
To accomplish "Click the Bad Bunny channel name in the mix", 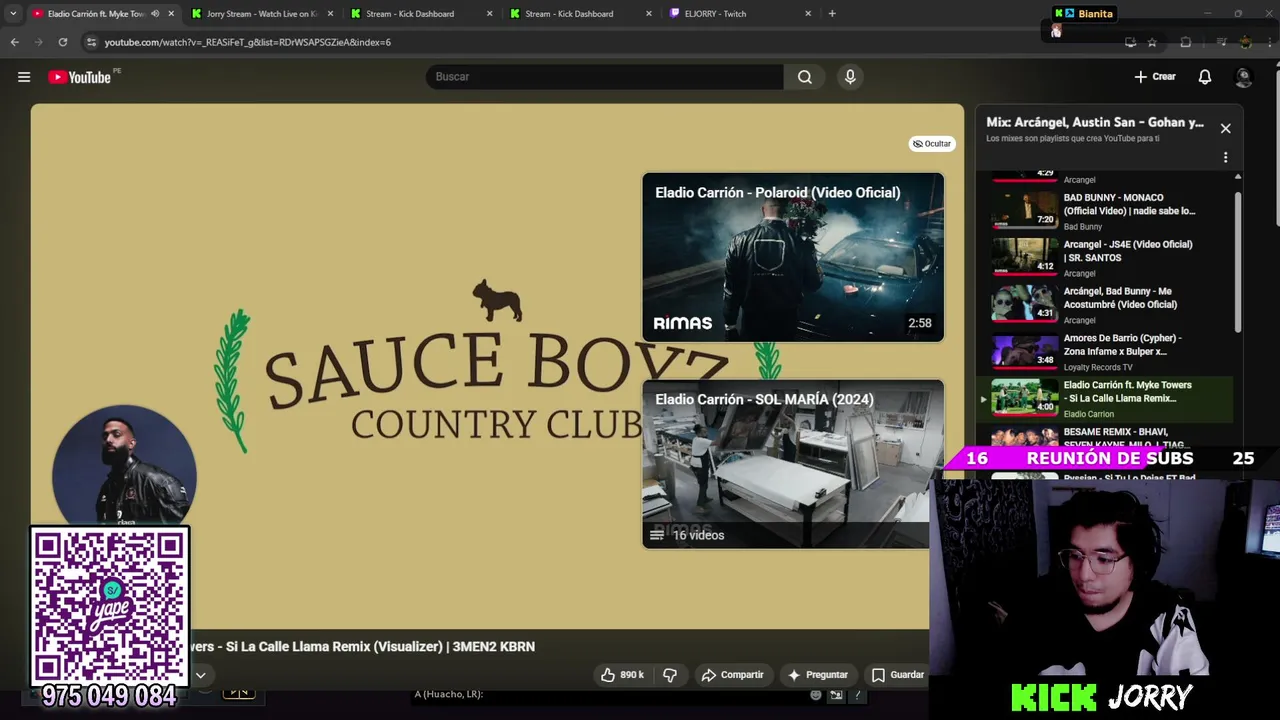I will 1083,227.
